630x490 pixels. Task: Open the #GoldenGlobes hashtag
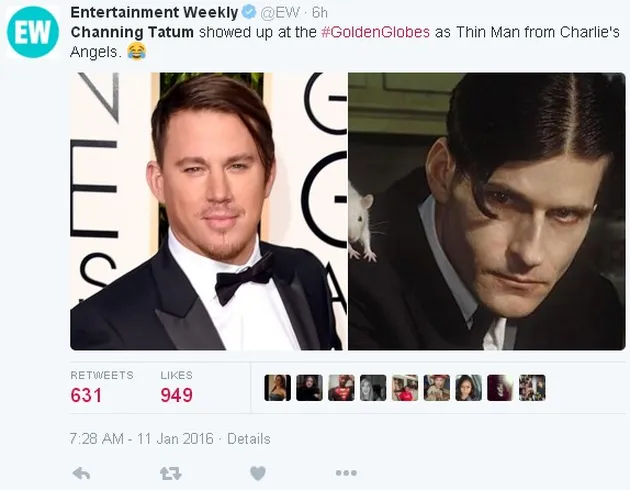[x=376, y=32]
